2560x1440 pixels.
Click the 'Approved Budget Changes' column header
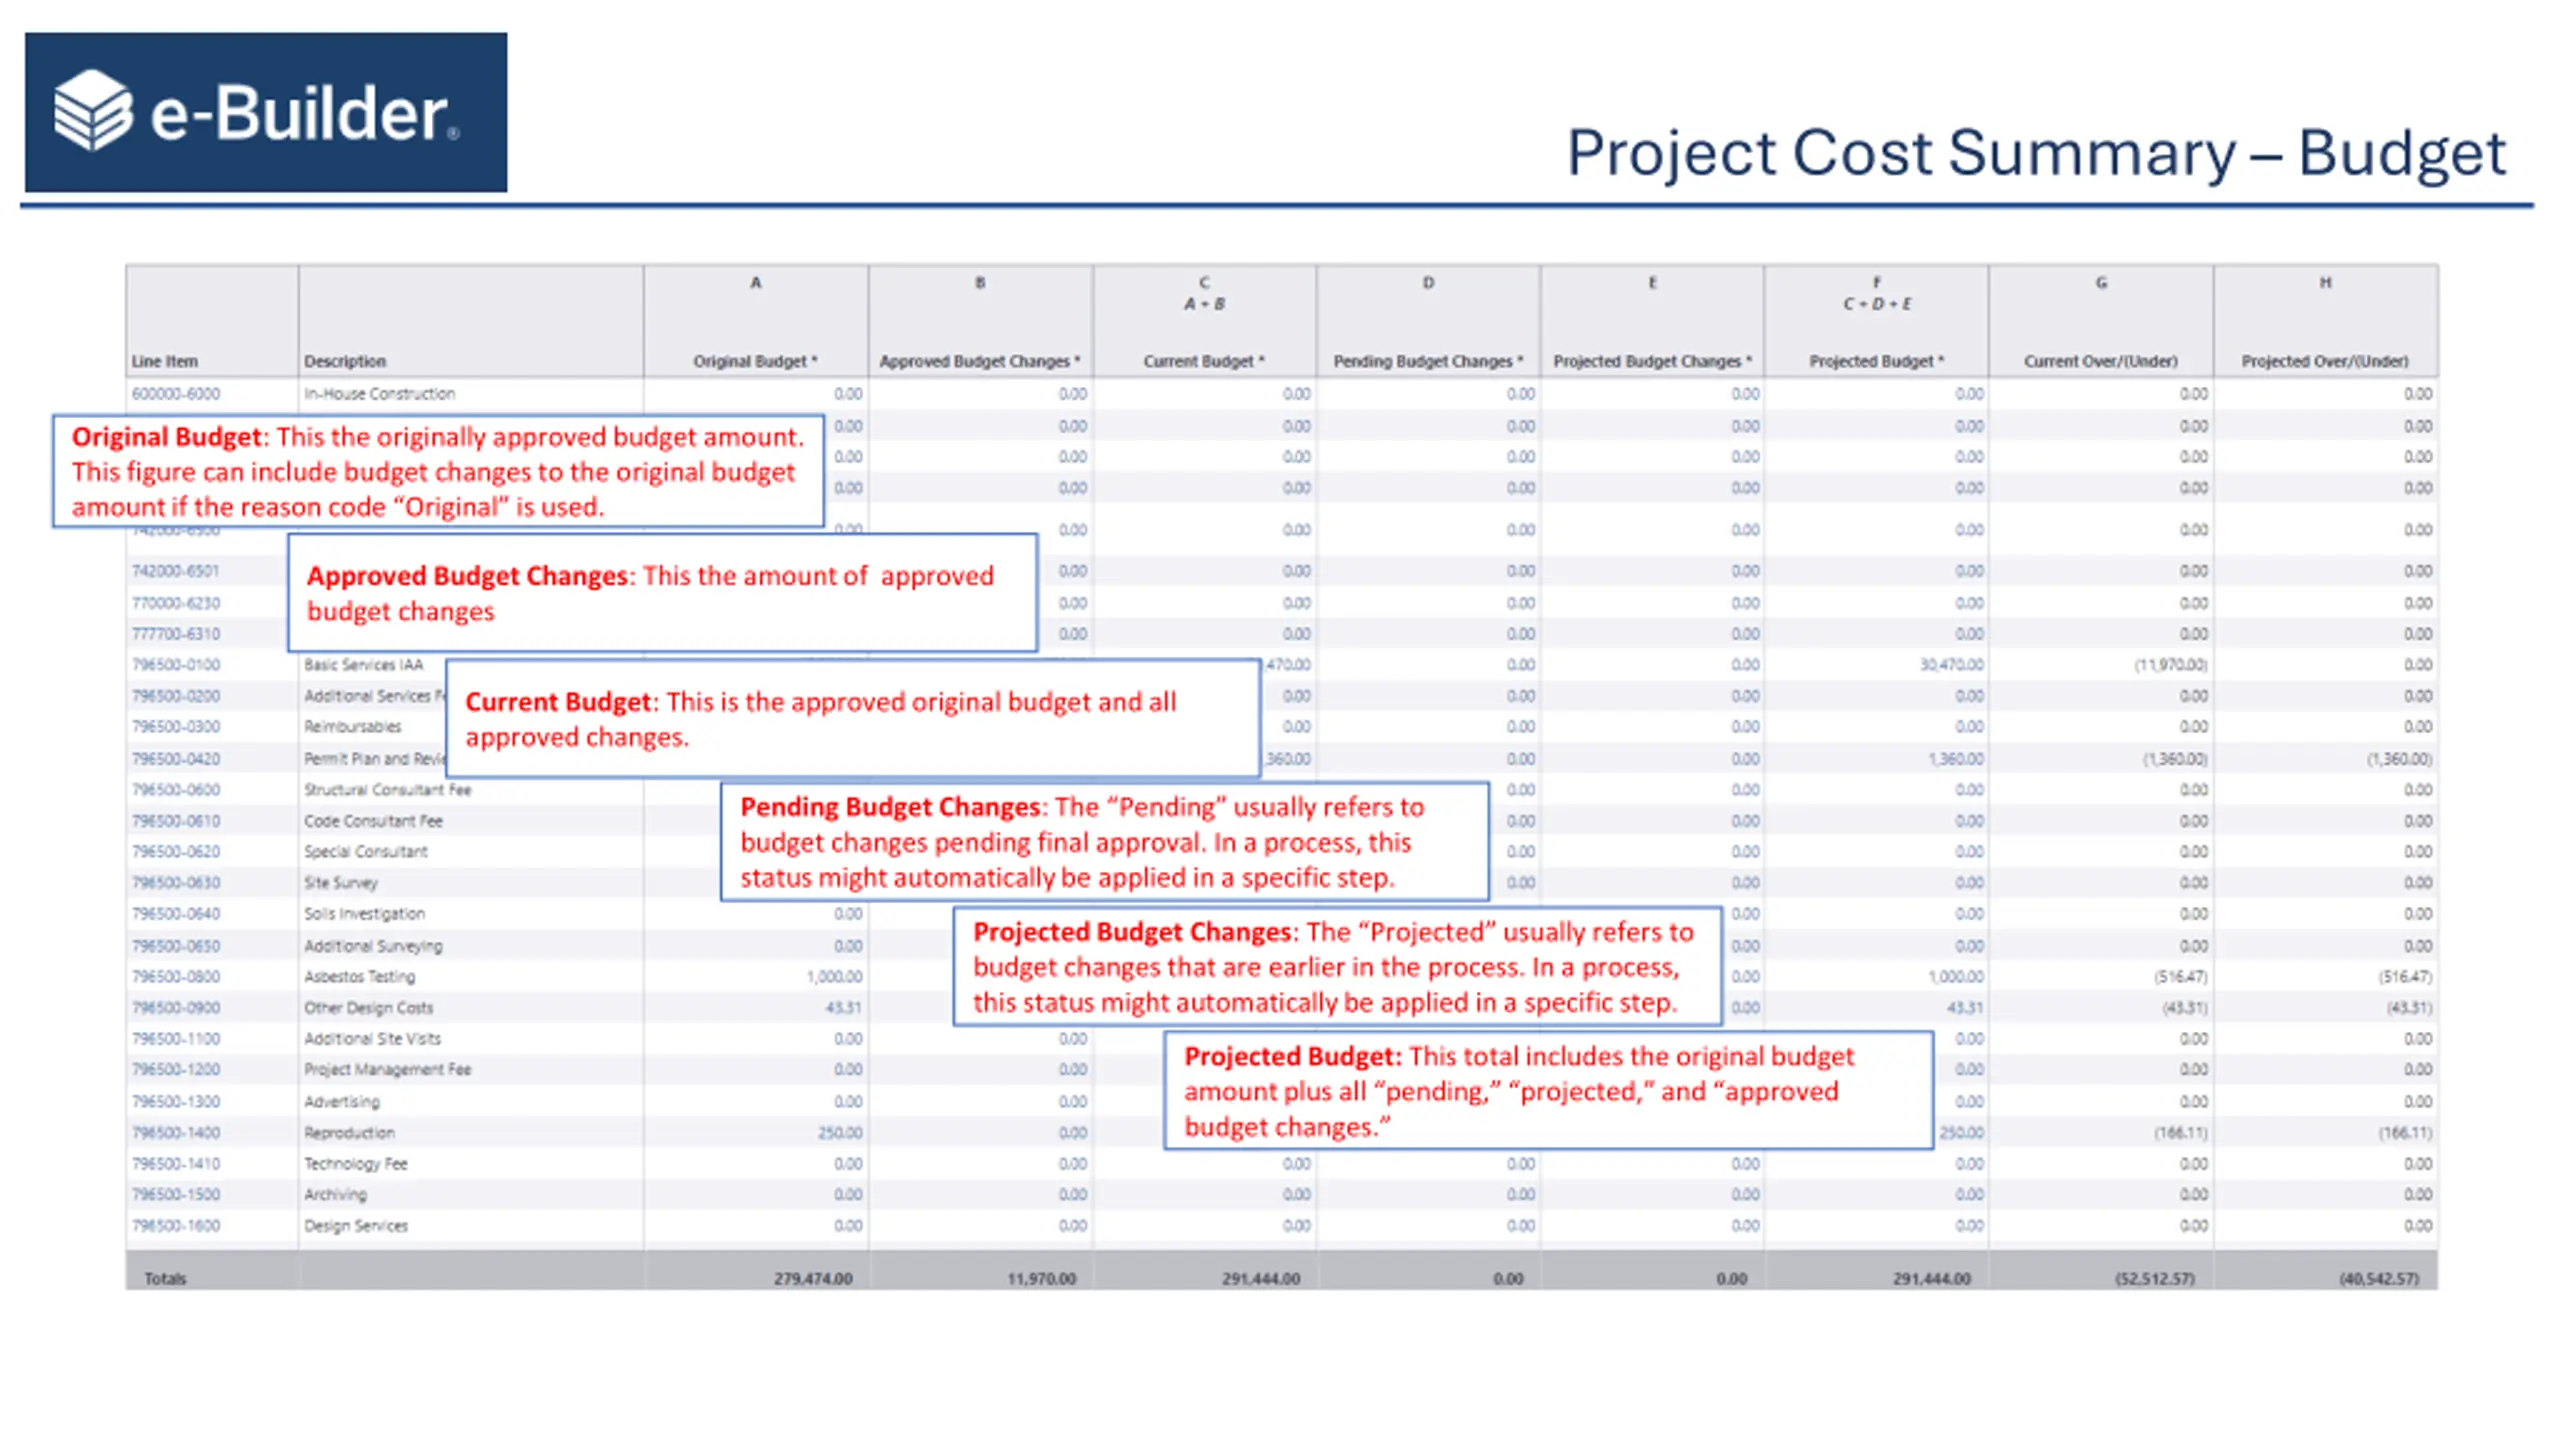click(980, 361)
